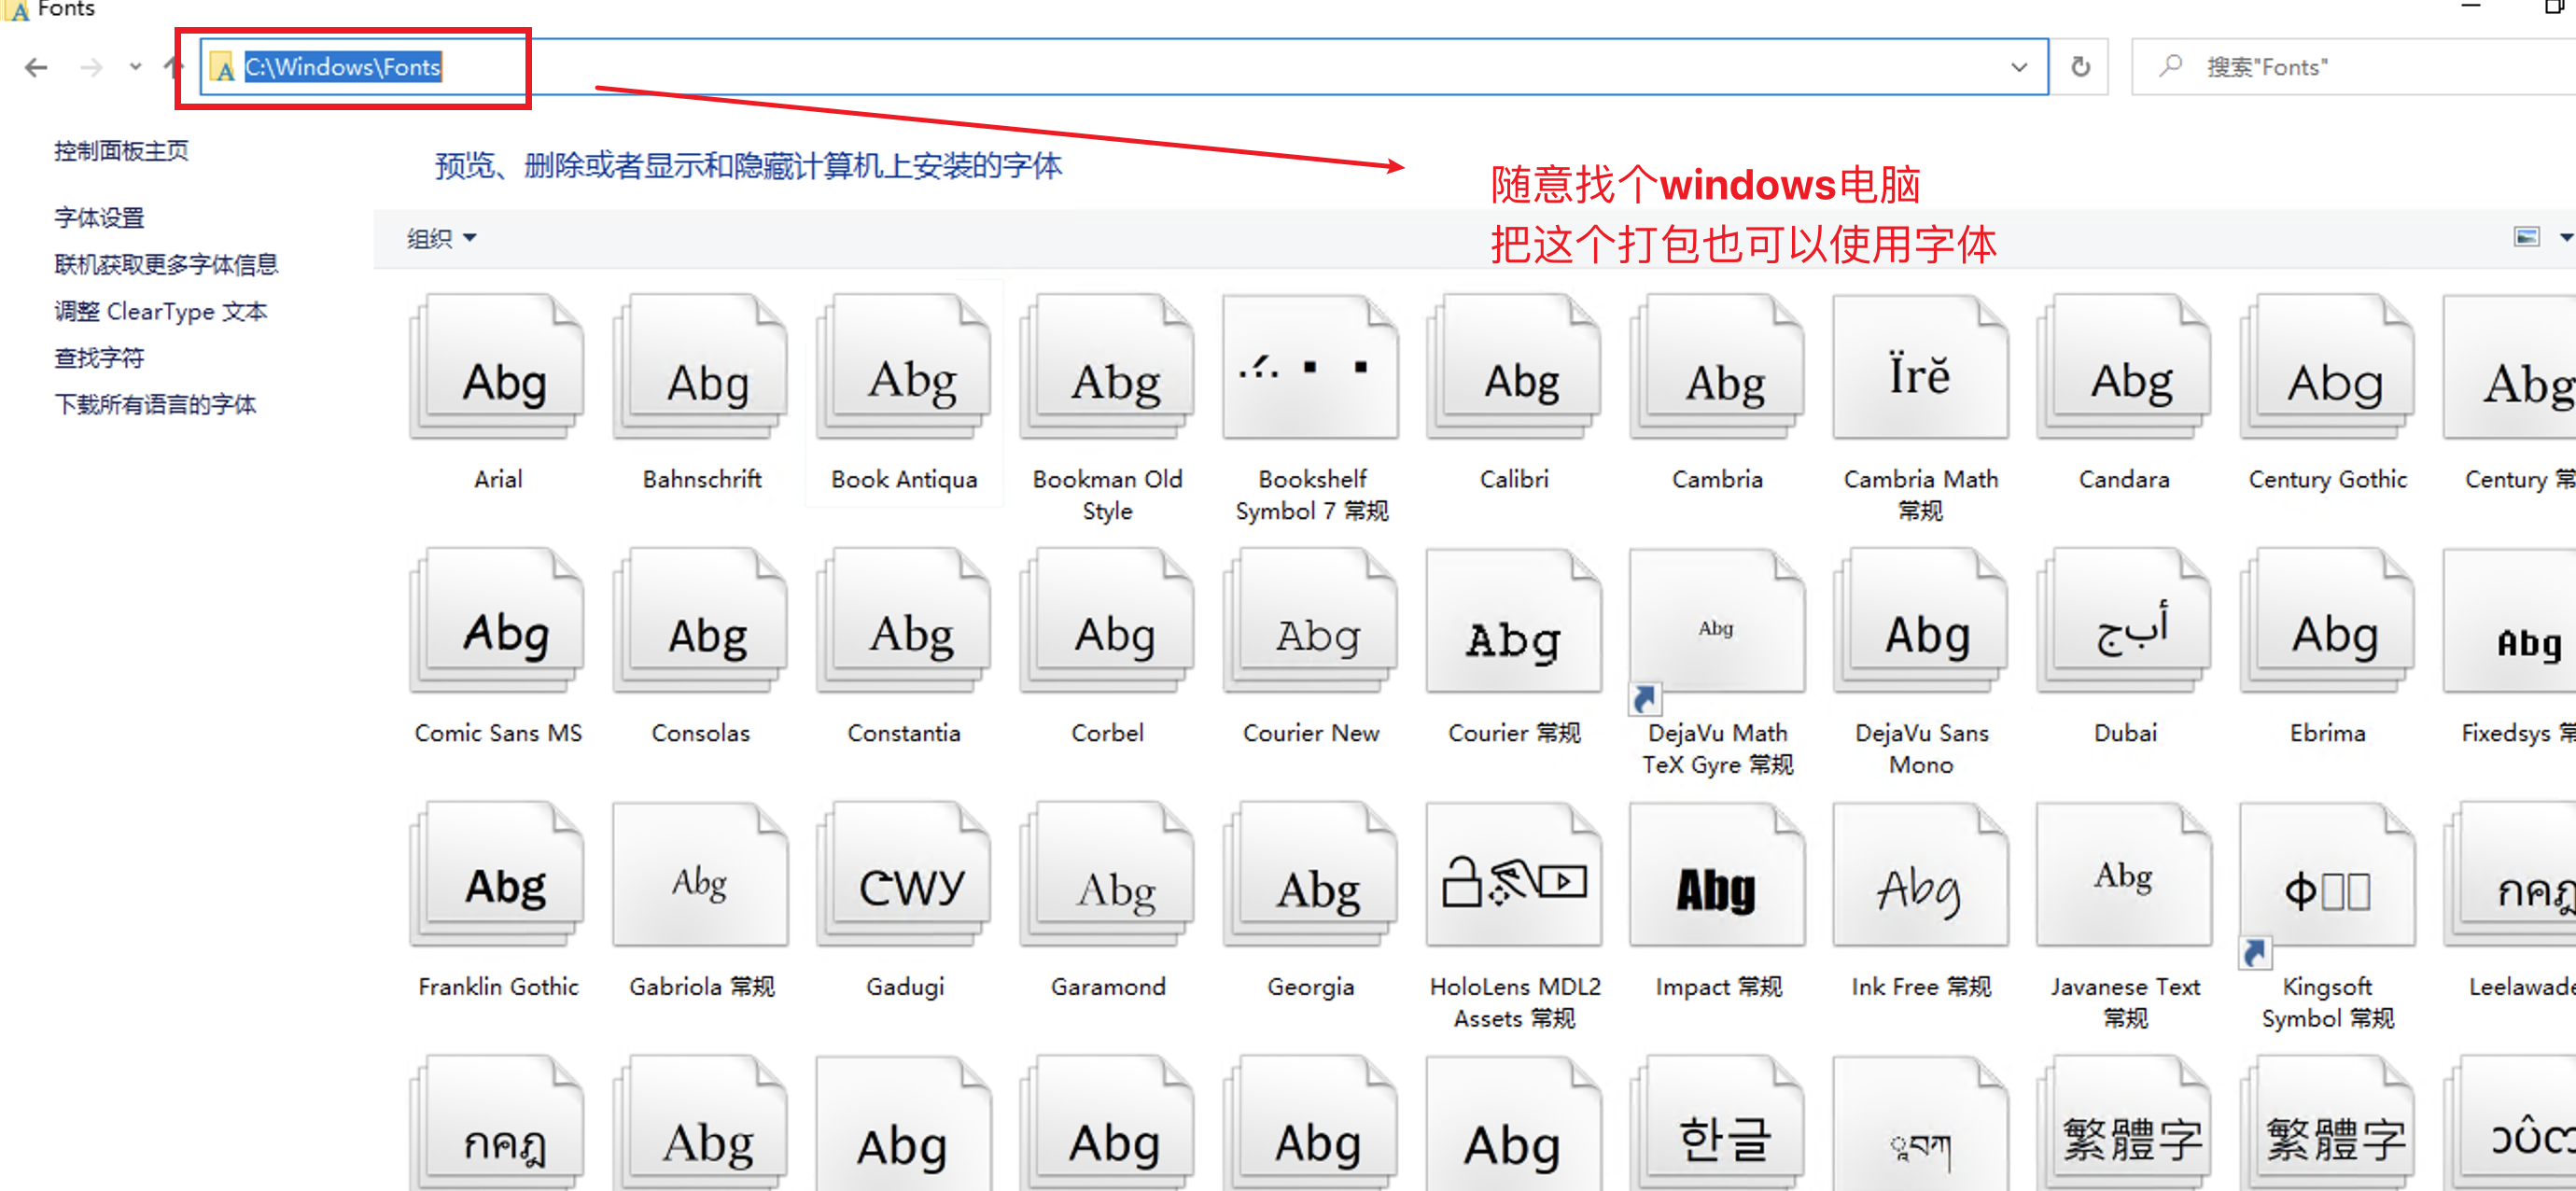The image size is (2576, 1191).
Task: Open Bookman Old Style font
Action: [x=1108, y=408]
